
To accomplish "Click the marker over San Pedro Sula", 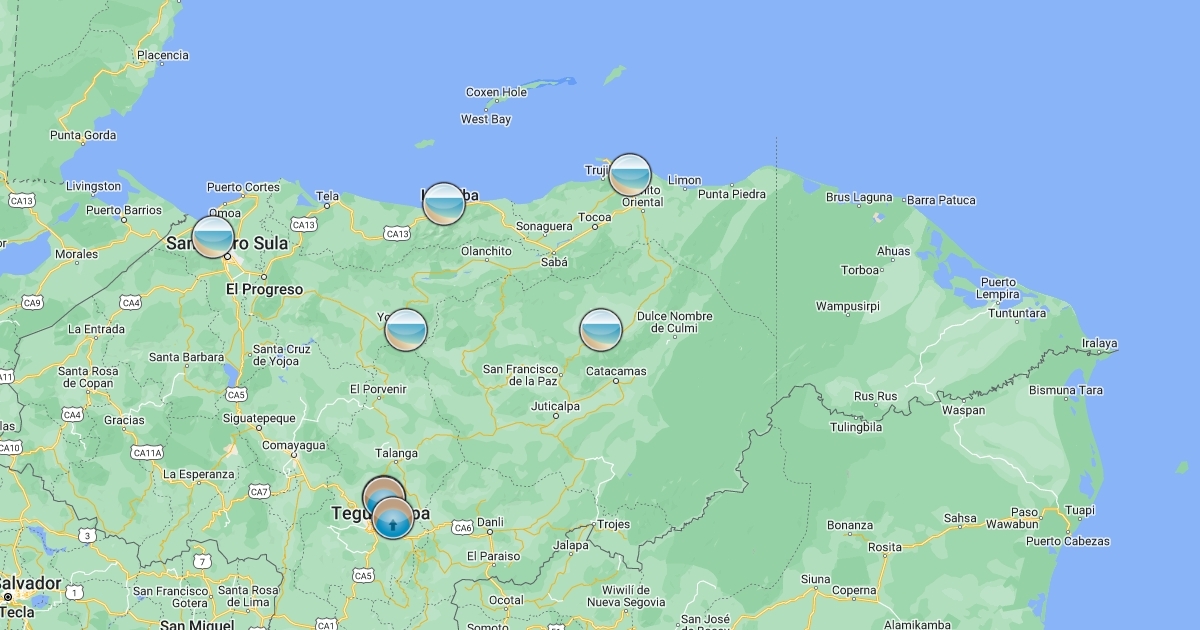I will (213, 237).
